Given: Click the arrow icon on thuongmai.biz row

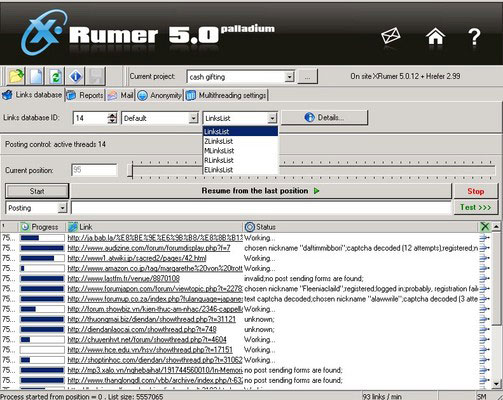Looking at the screenshot, I should pos(484,319).
